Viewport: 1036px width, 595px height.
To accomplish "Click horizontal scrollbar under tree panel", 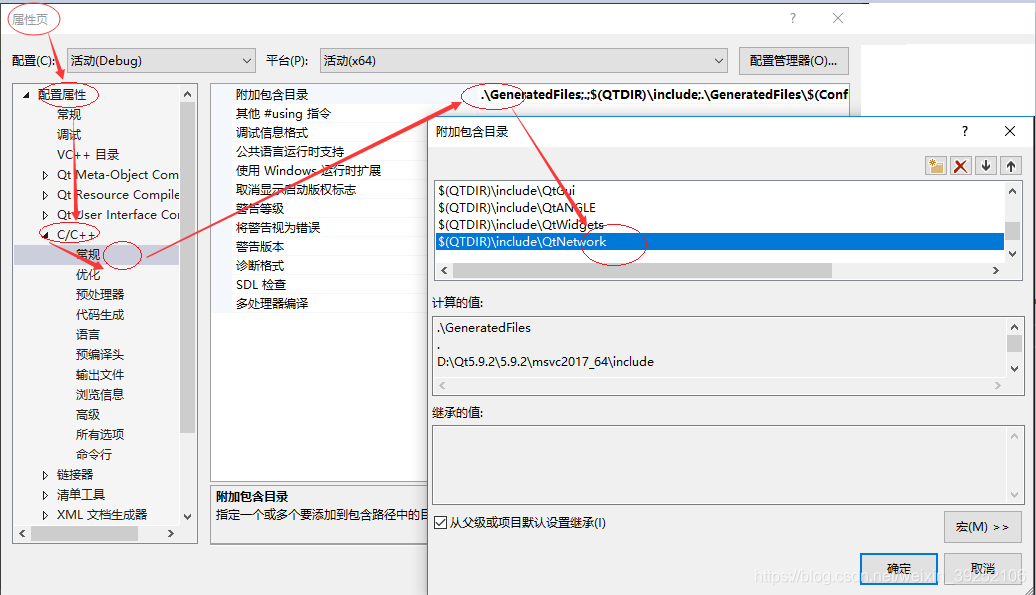I will point(85,534).
